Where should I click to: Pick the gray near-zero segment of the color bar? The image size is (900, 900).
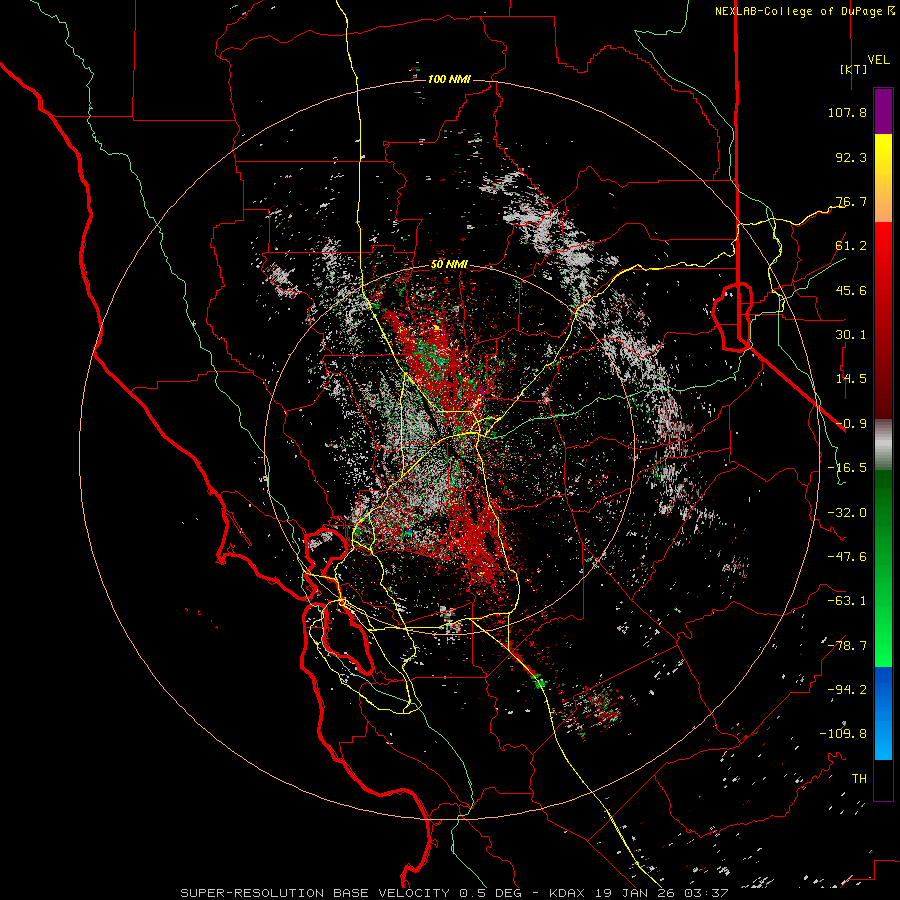click(x=883, y=445)
